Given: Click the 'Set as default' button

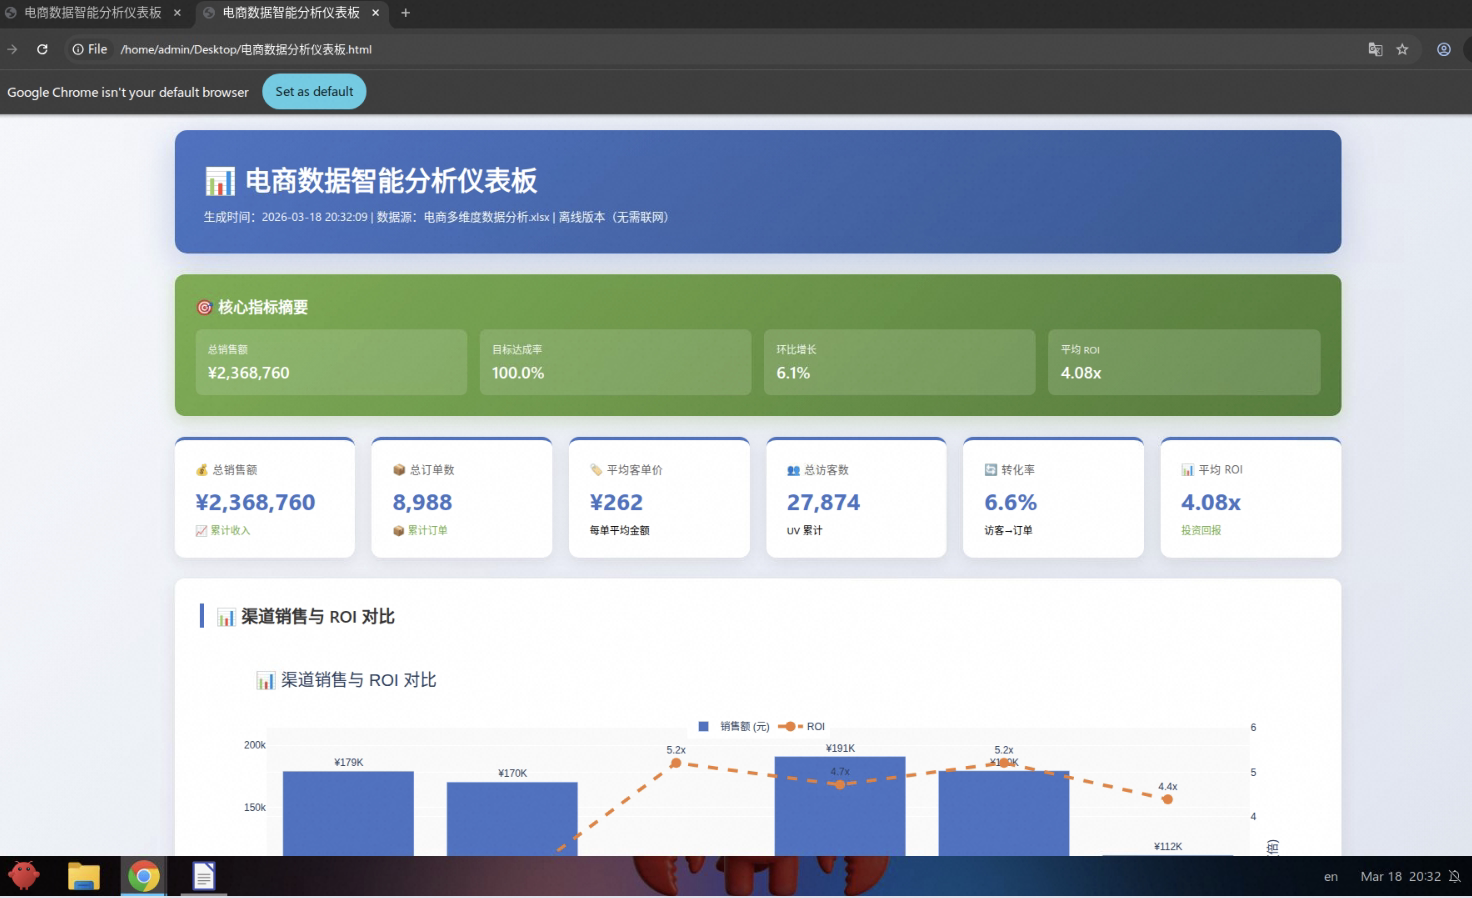Looking at the screenshot, I should [x=314, y=92].
